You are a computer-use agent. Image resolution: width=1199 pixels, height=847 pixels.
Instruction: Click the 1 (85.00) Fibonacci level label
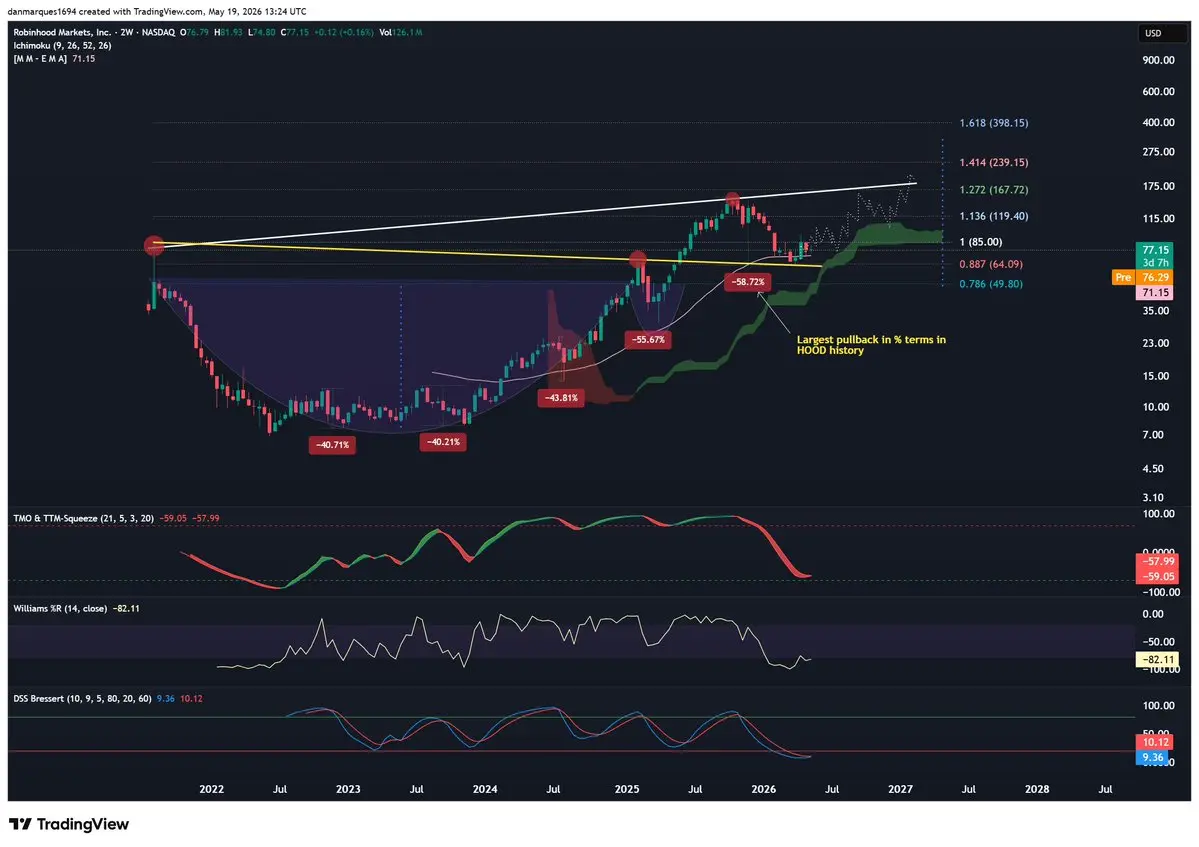(981, 242)
